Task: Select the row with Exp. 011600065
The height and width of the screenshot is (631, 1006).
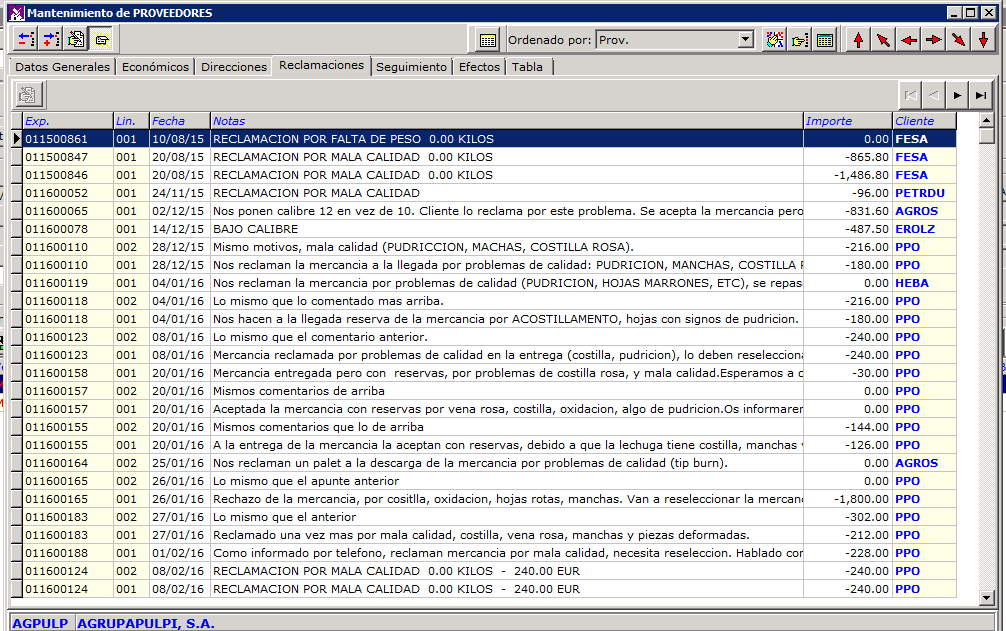Action: point(56,211)
